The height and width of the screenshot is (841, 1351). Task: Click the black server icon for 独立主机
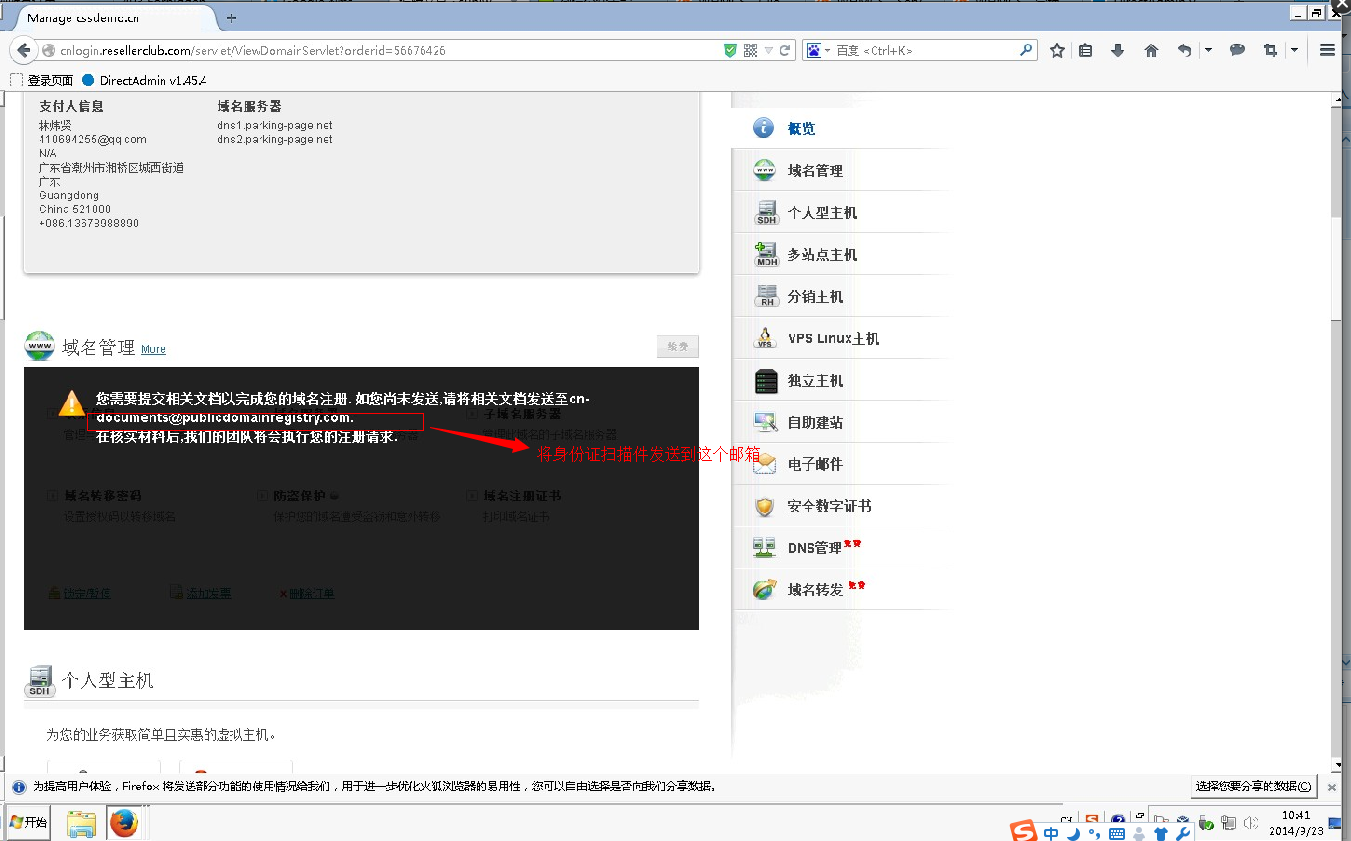766,380
